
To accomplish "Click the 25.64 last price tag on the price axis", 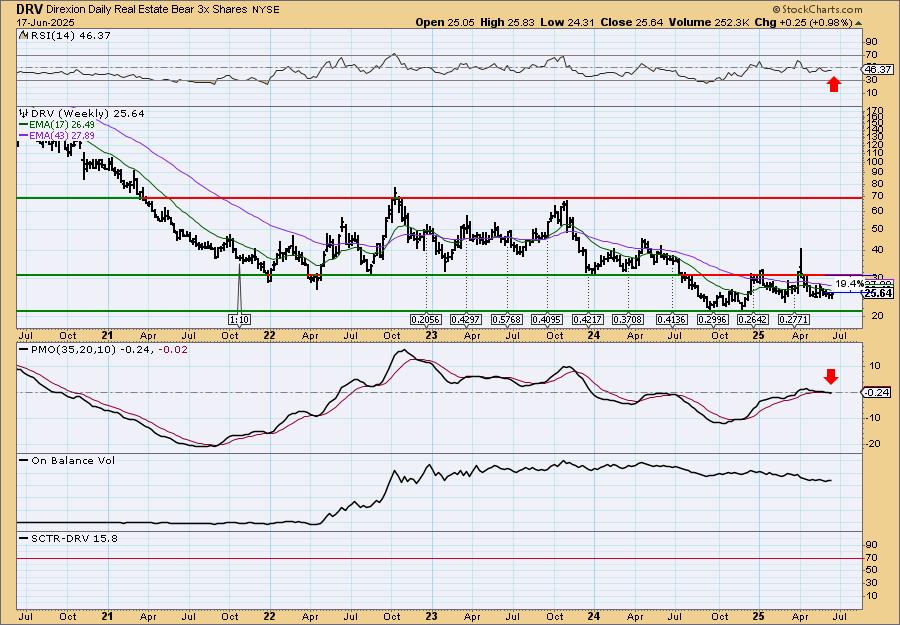I will (878, 293).
